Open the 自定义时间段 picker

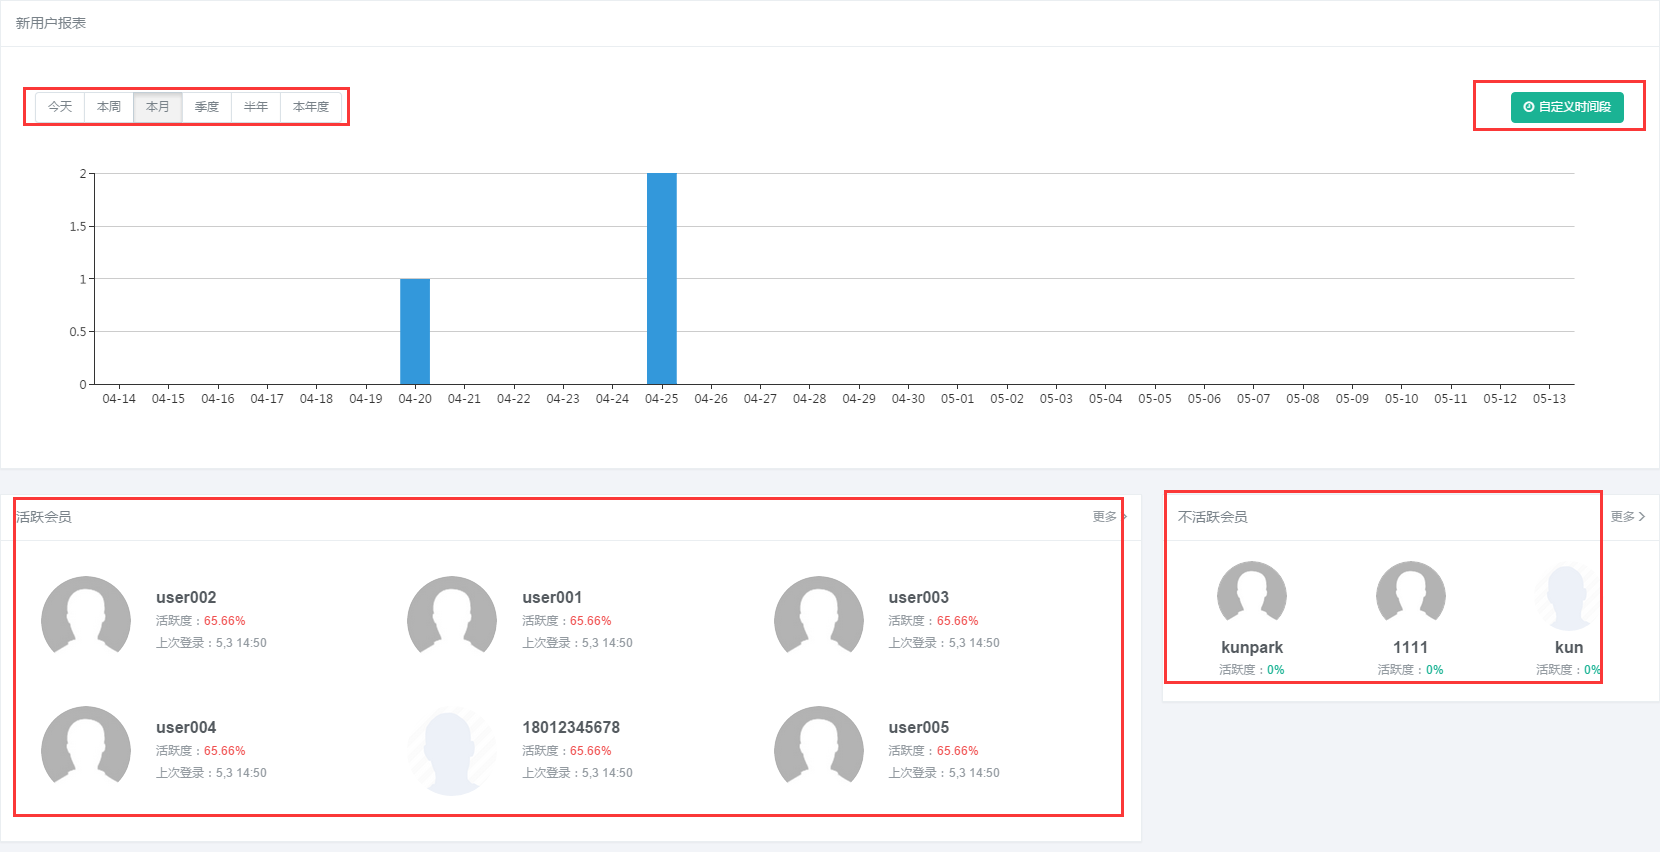pos(1567,107)
